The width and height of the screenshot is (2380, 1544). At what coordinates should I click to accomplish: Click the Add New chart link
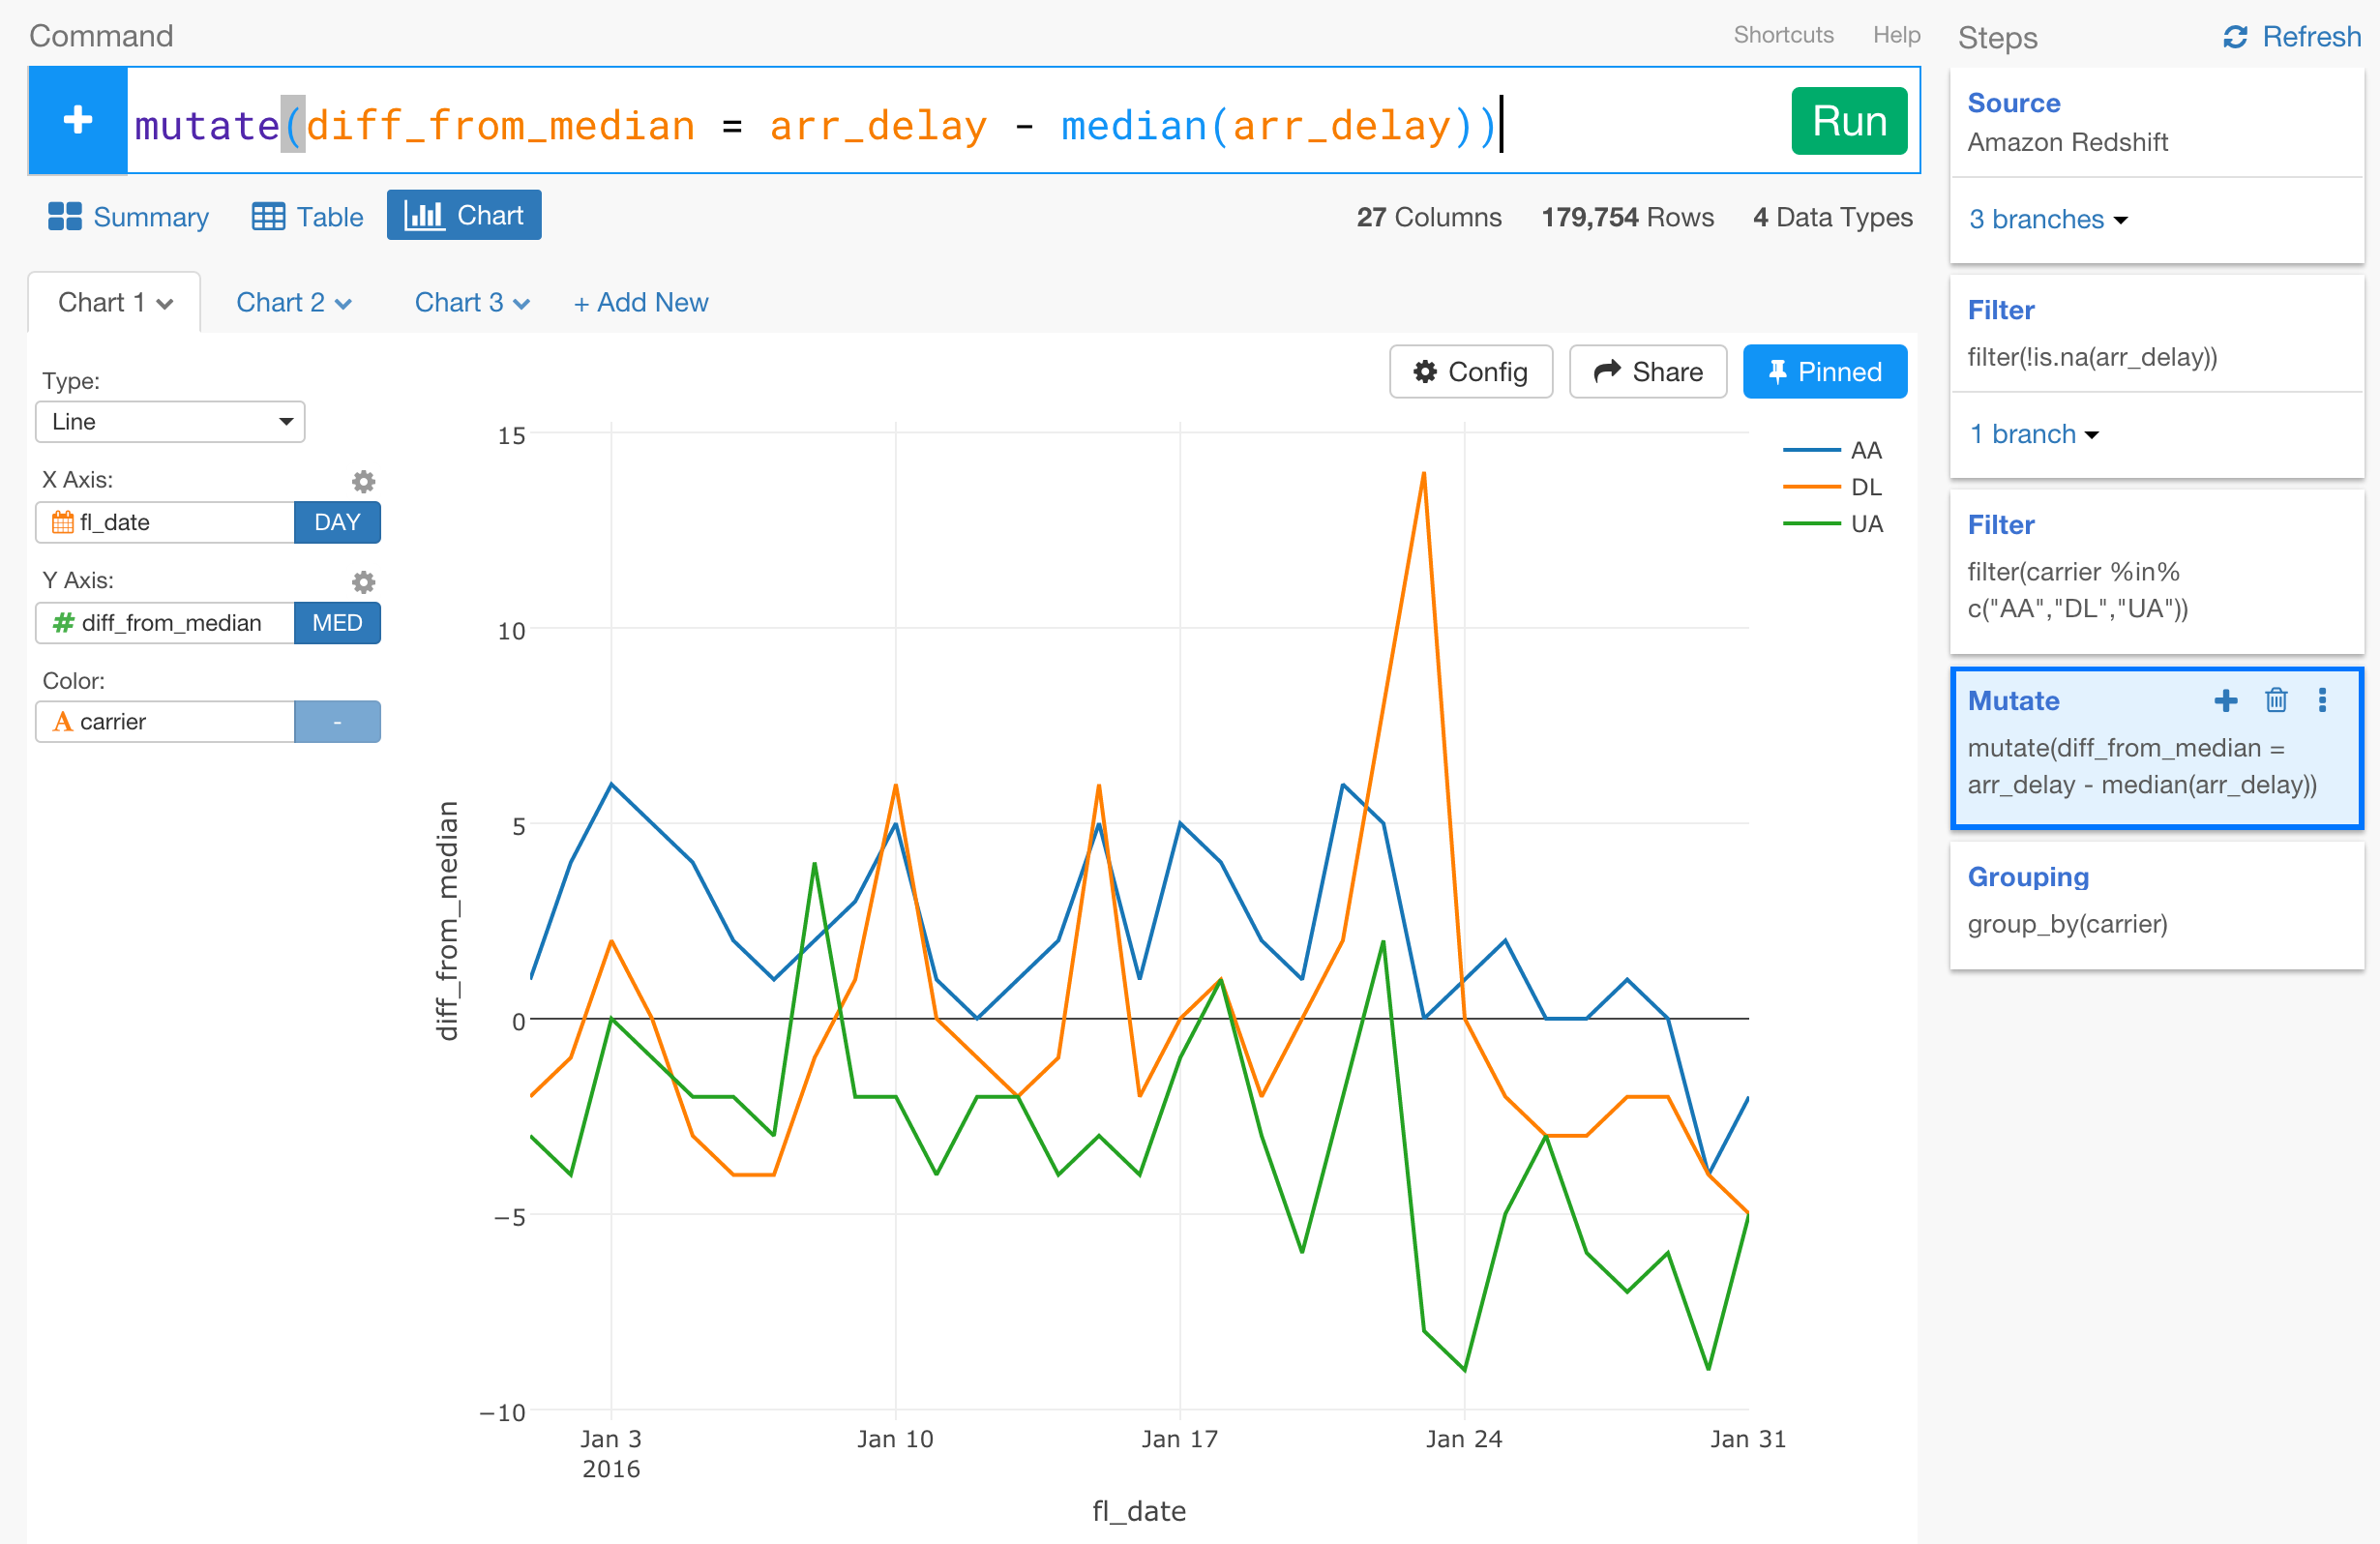click(x=641, y=303)
